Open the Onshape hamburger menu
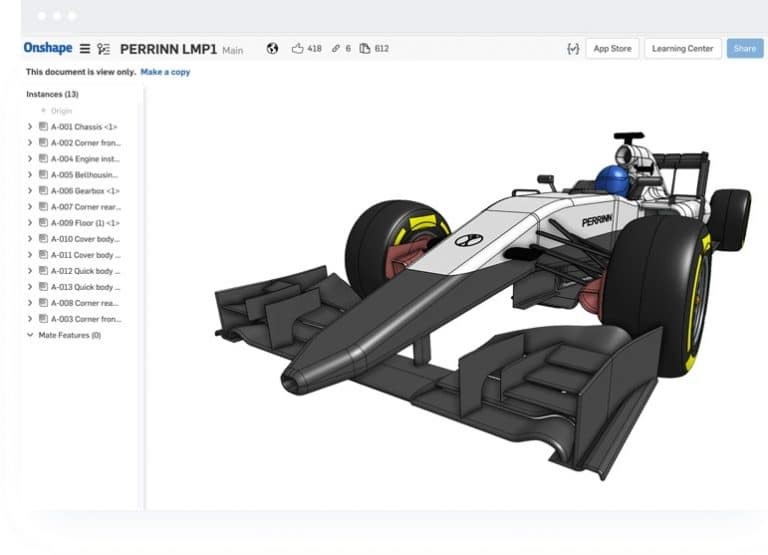 click(x=85, y=49)
